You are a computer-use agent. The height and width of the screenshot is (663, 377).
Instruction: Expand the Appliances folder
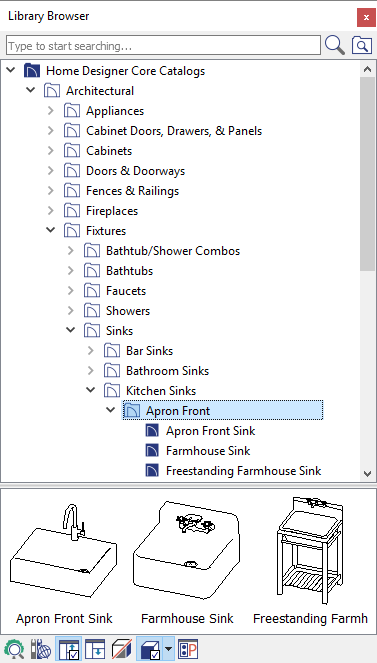point(51,111)
